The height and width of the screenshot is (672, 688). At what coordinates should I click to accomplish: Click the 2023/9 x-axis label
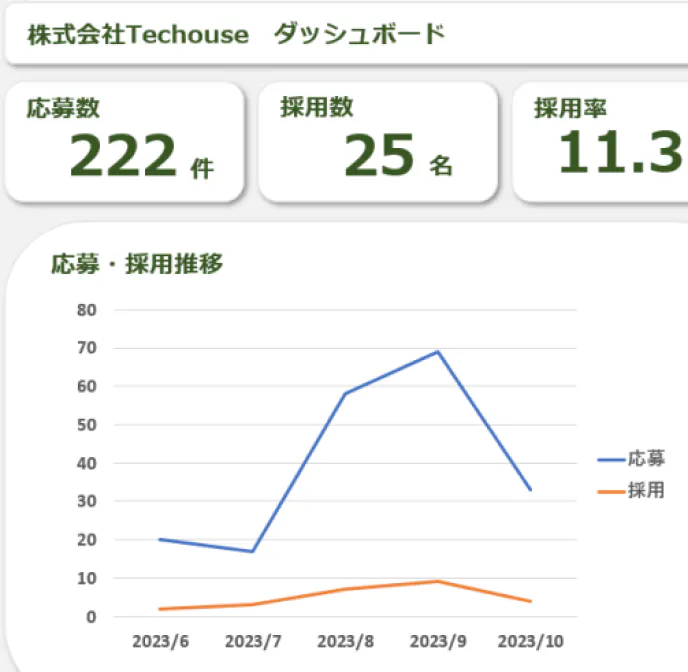[438, 640]
